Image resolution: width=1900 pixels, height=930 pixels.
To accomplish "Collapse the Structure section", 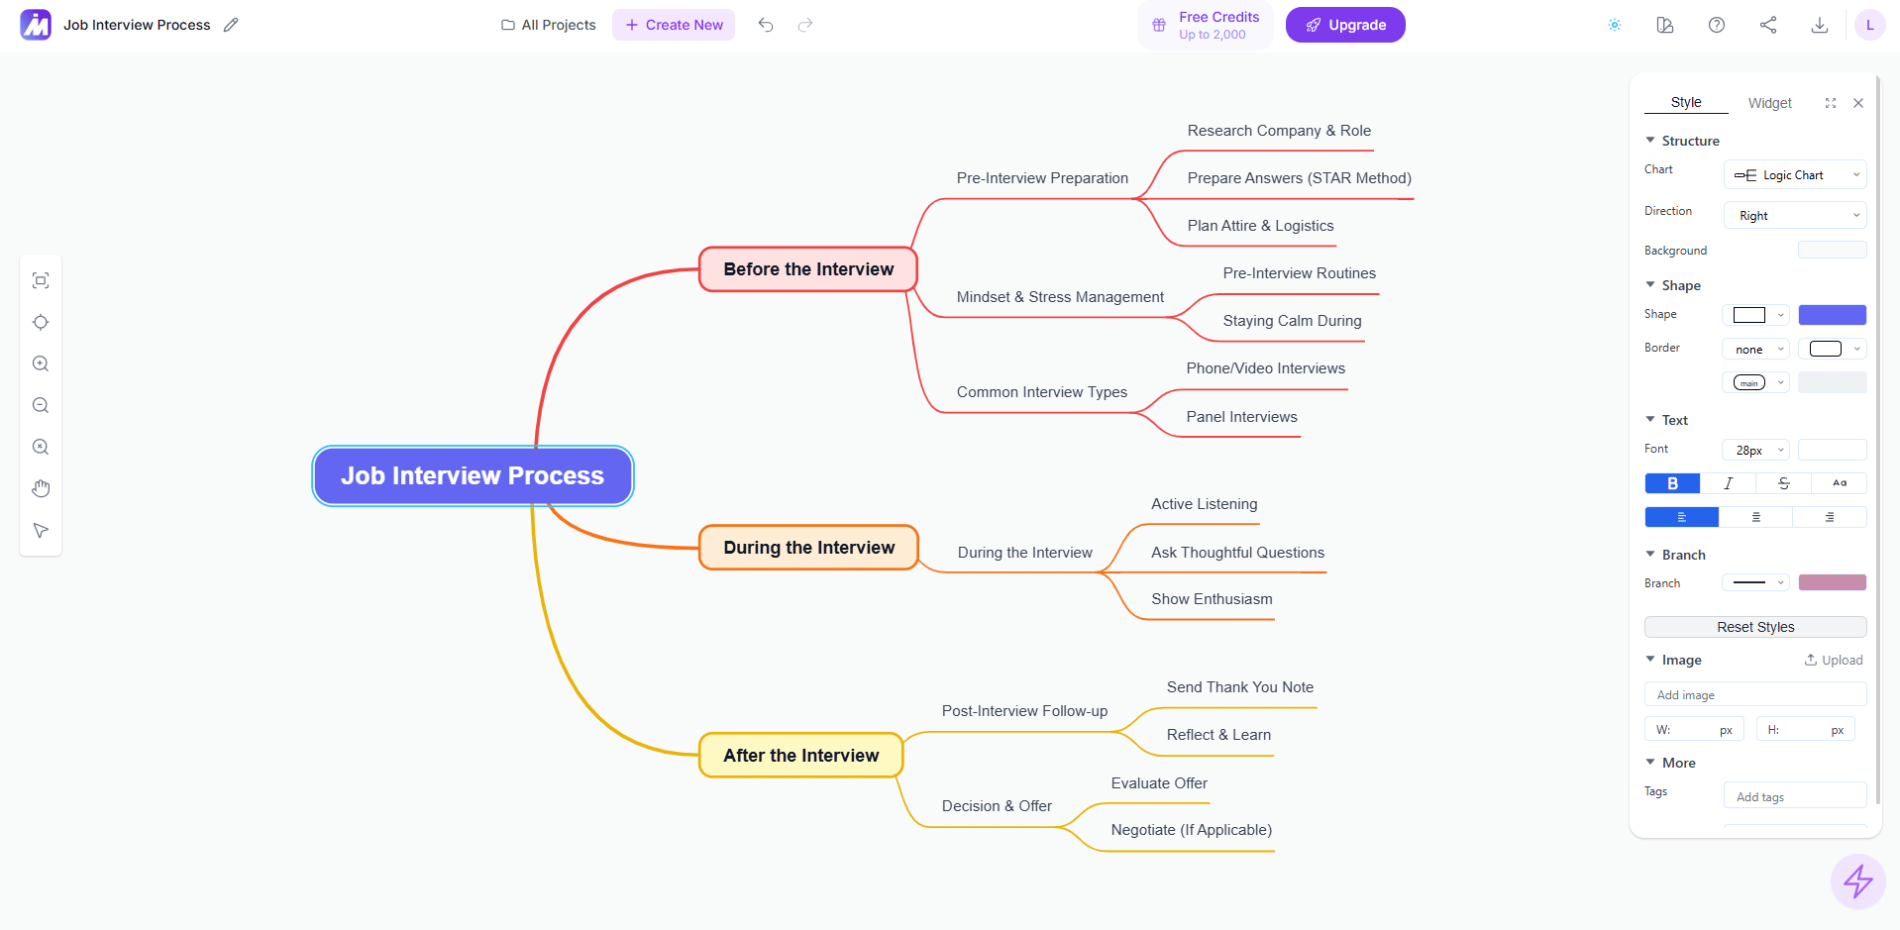I will click(x=1650, y=140).
